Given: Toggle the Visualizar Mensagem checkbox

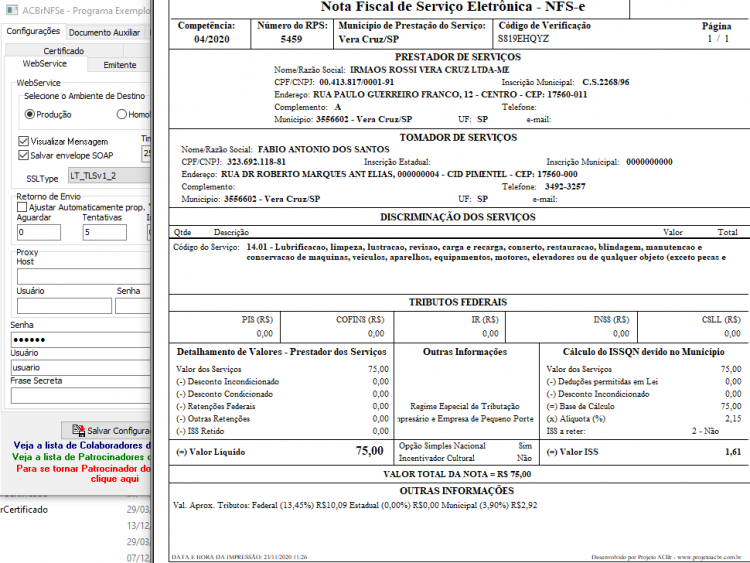Looking at the screenshot, I should (23, 141).
